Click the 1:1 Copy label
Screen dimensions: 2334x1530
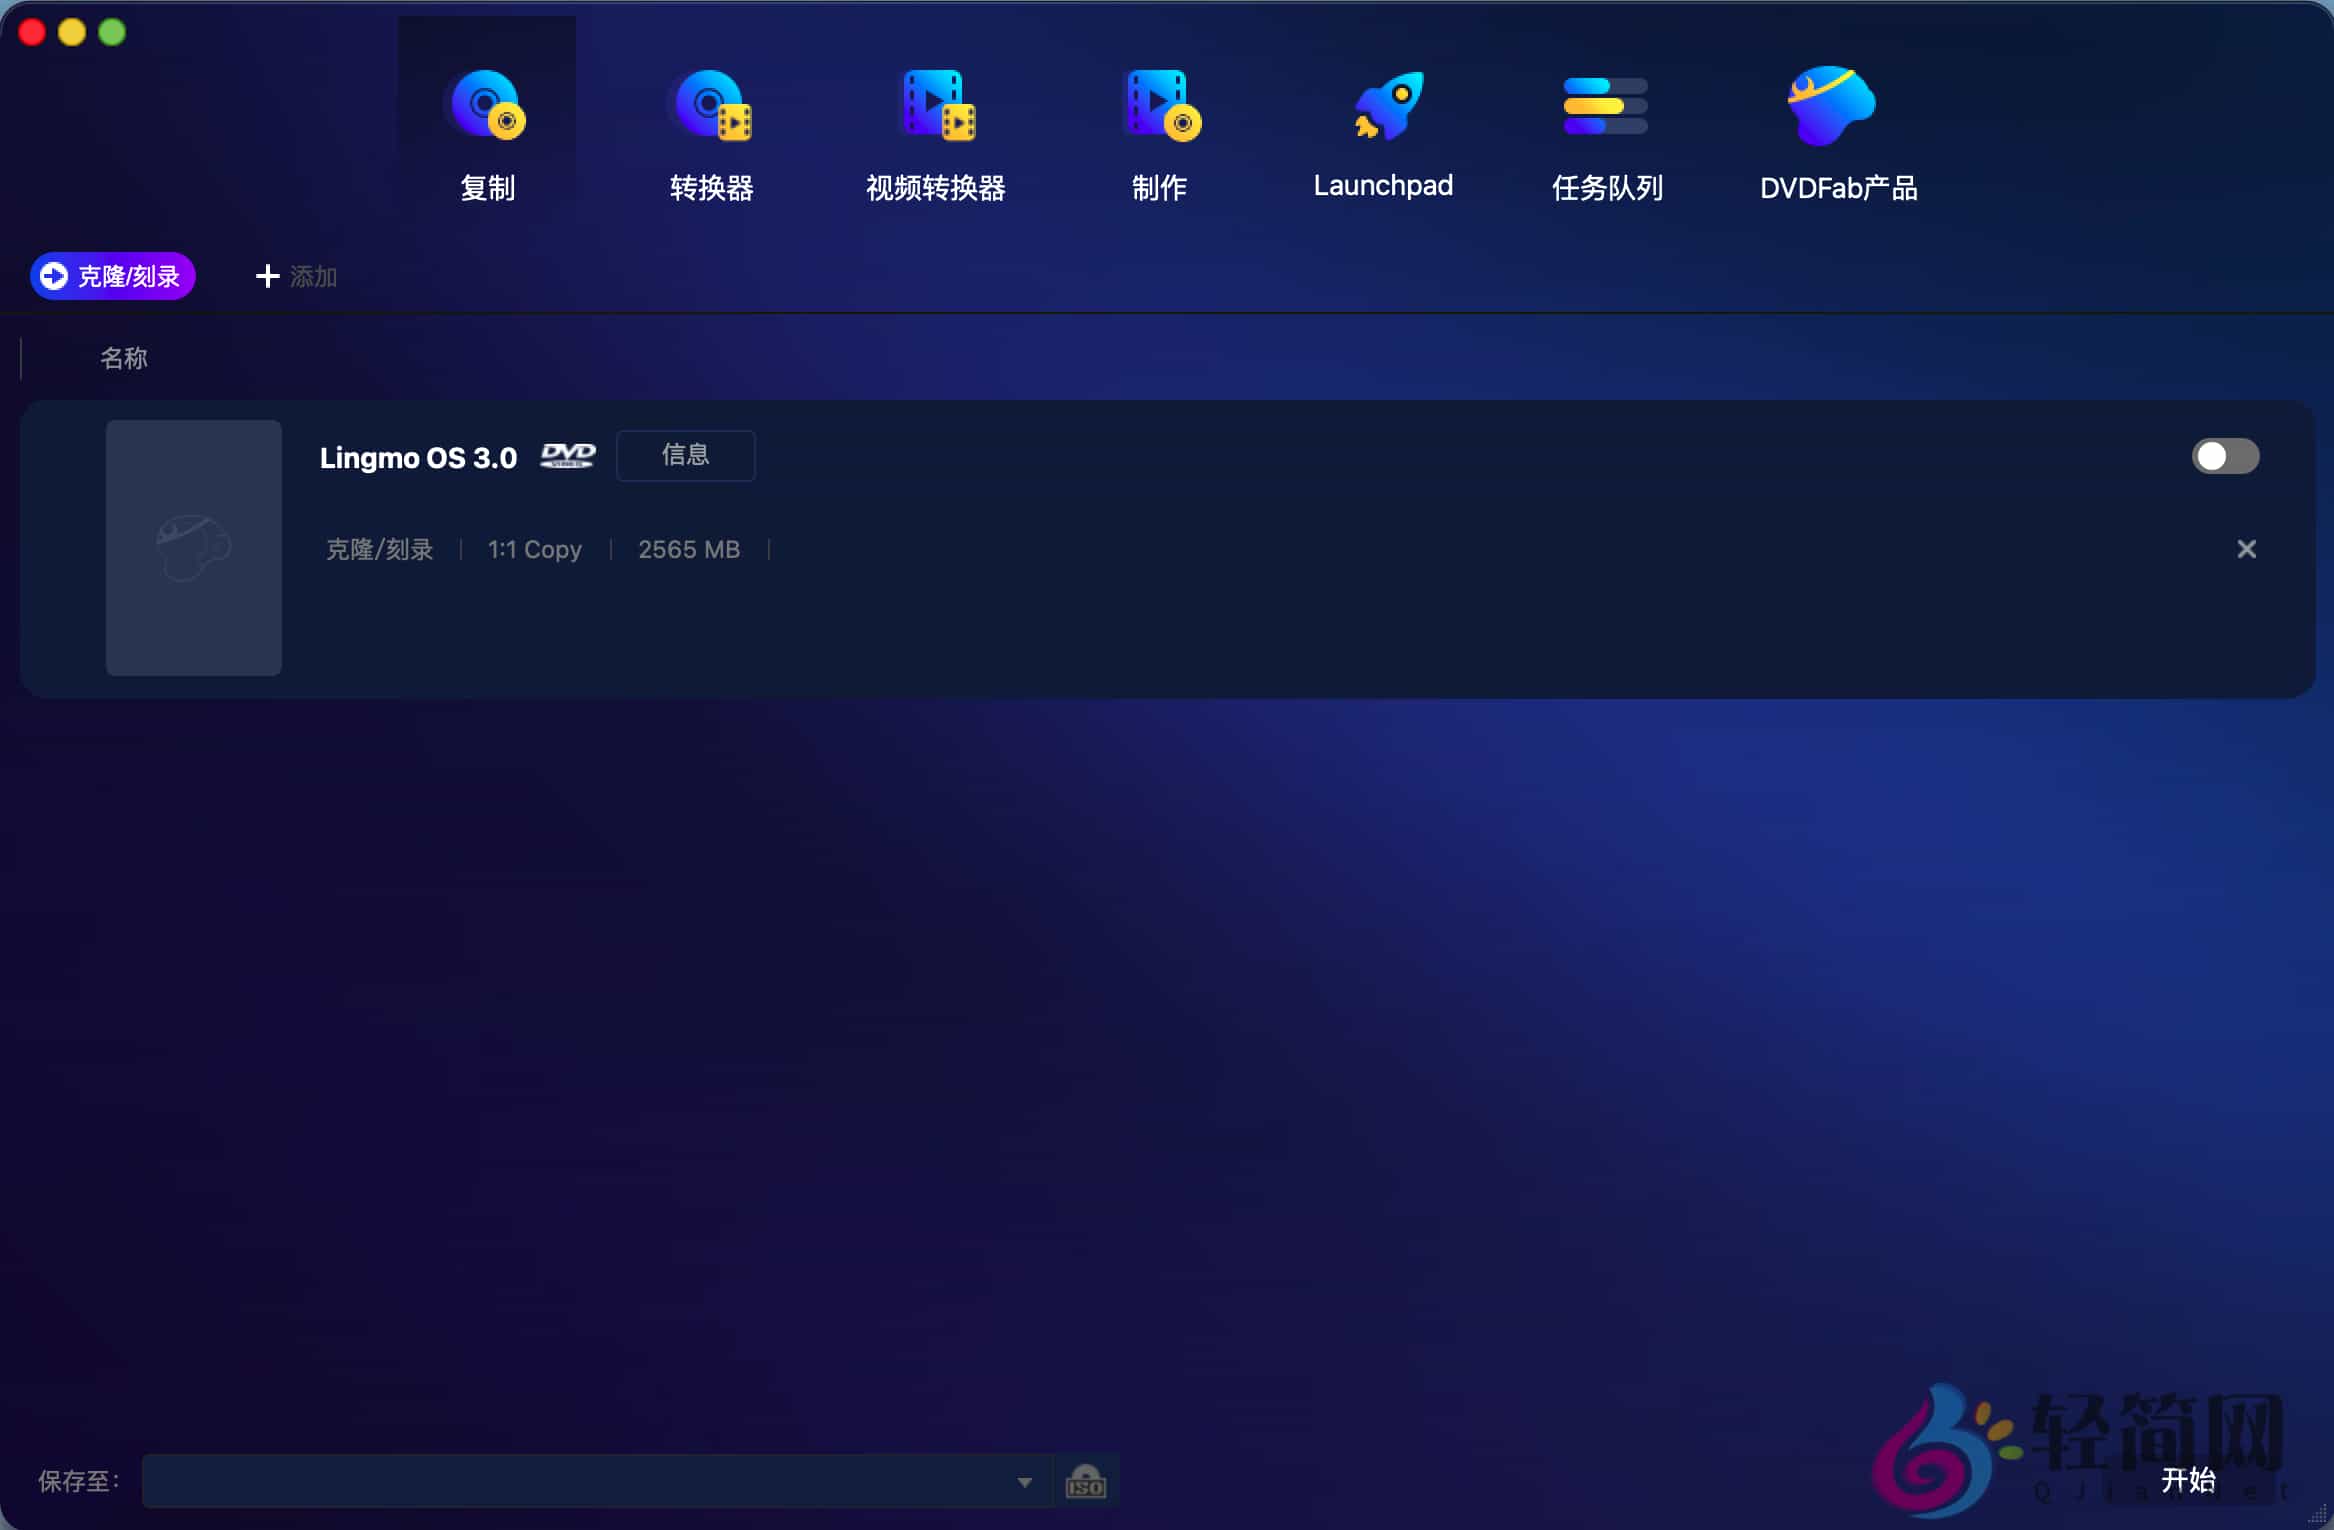(x=534, y=549)
